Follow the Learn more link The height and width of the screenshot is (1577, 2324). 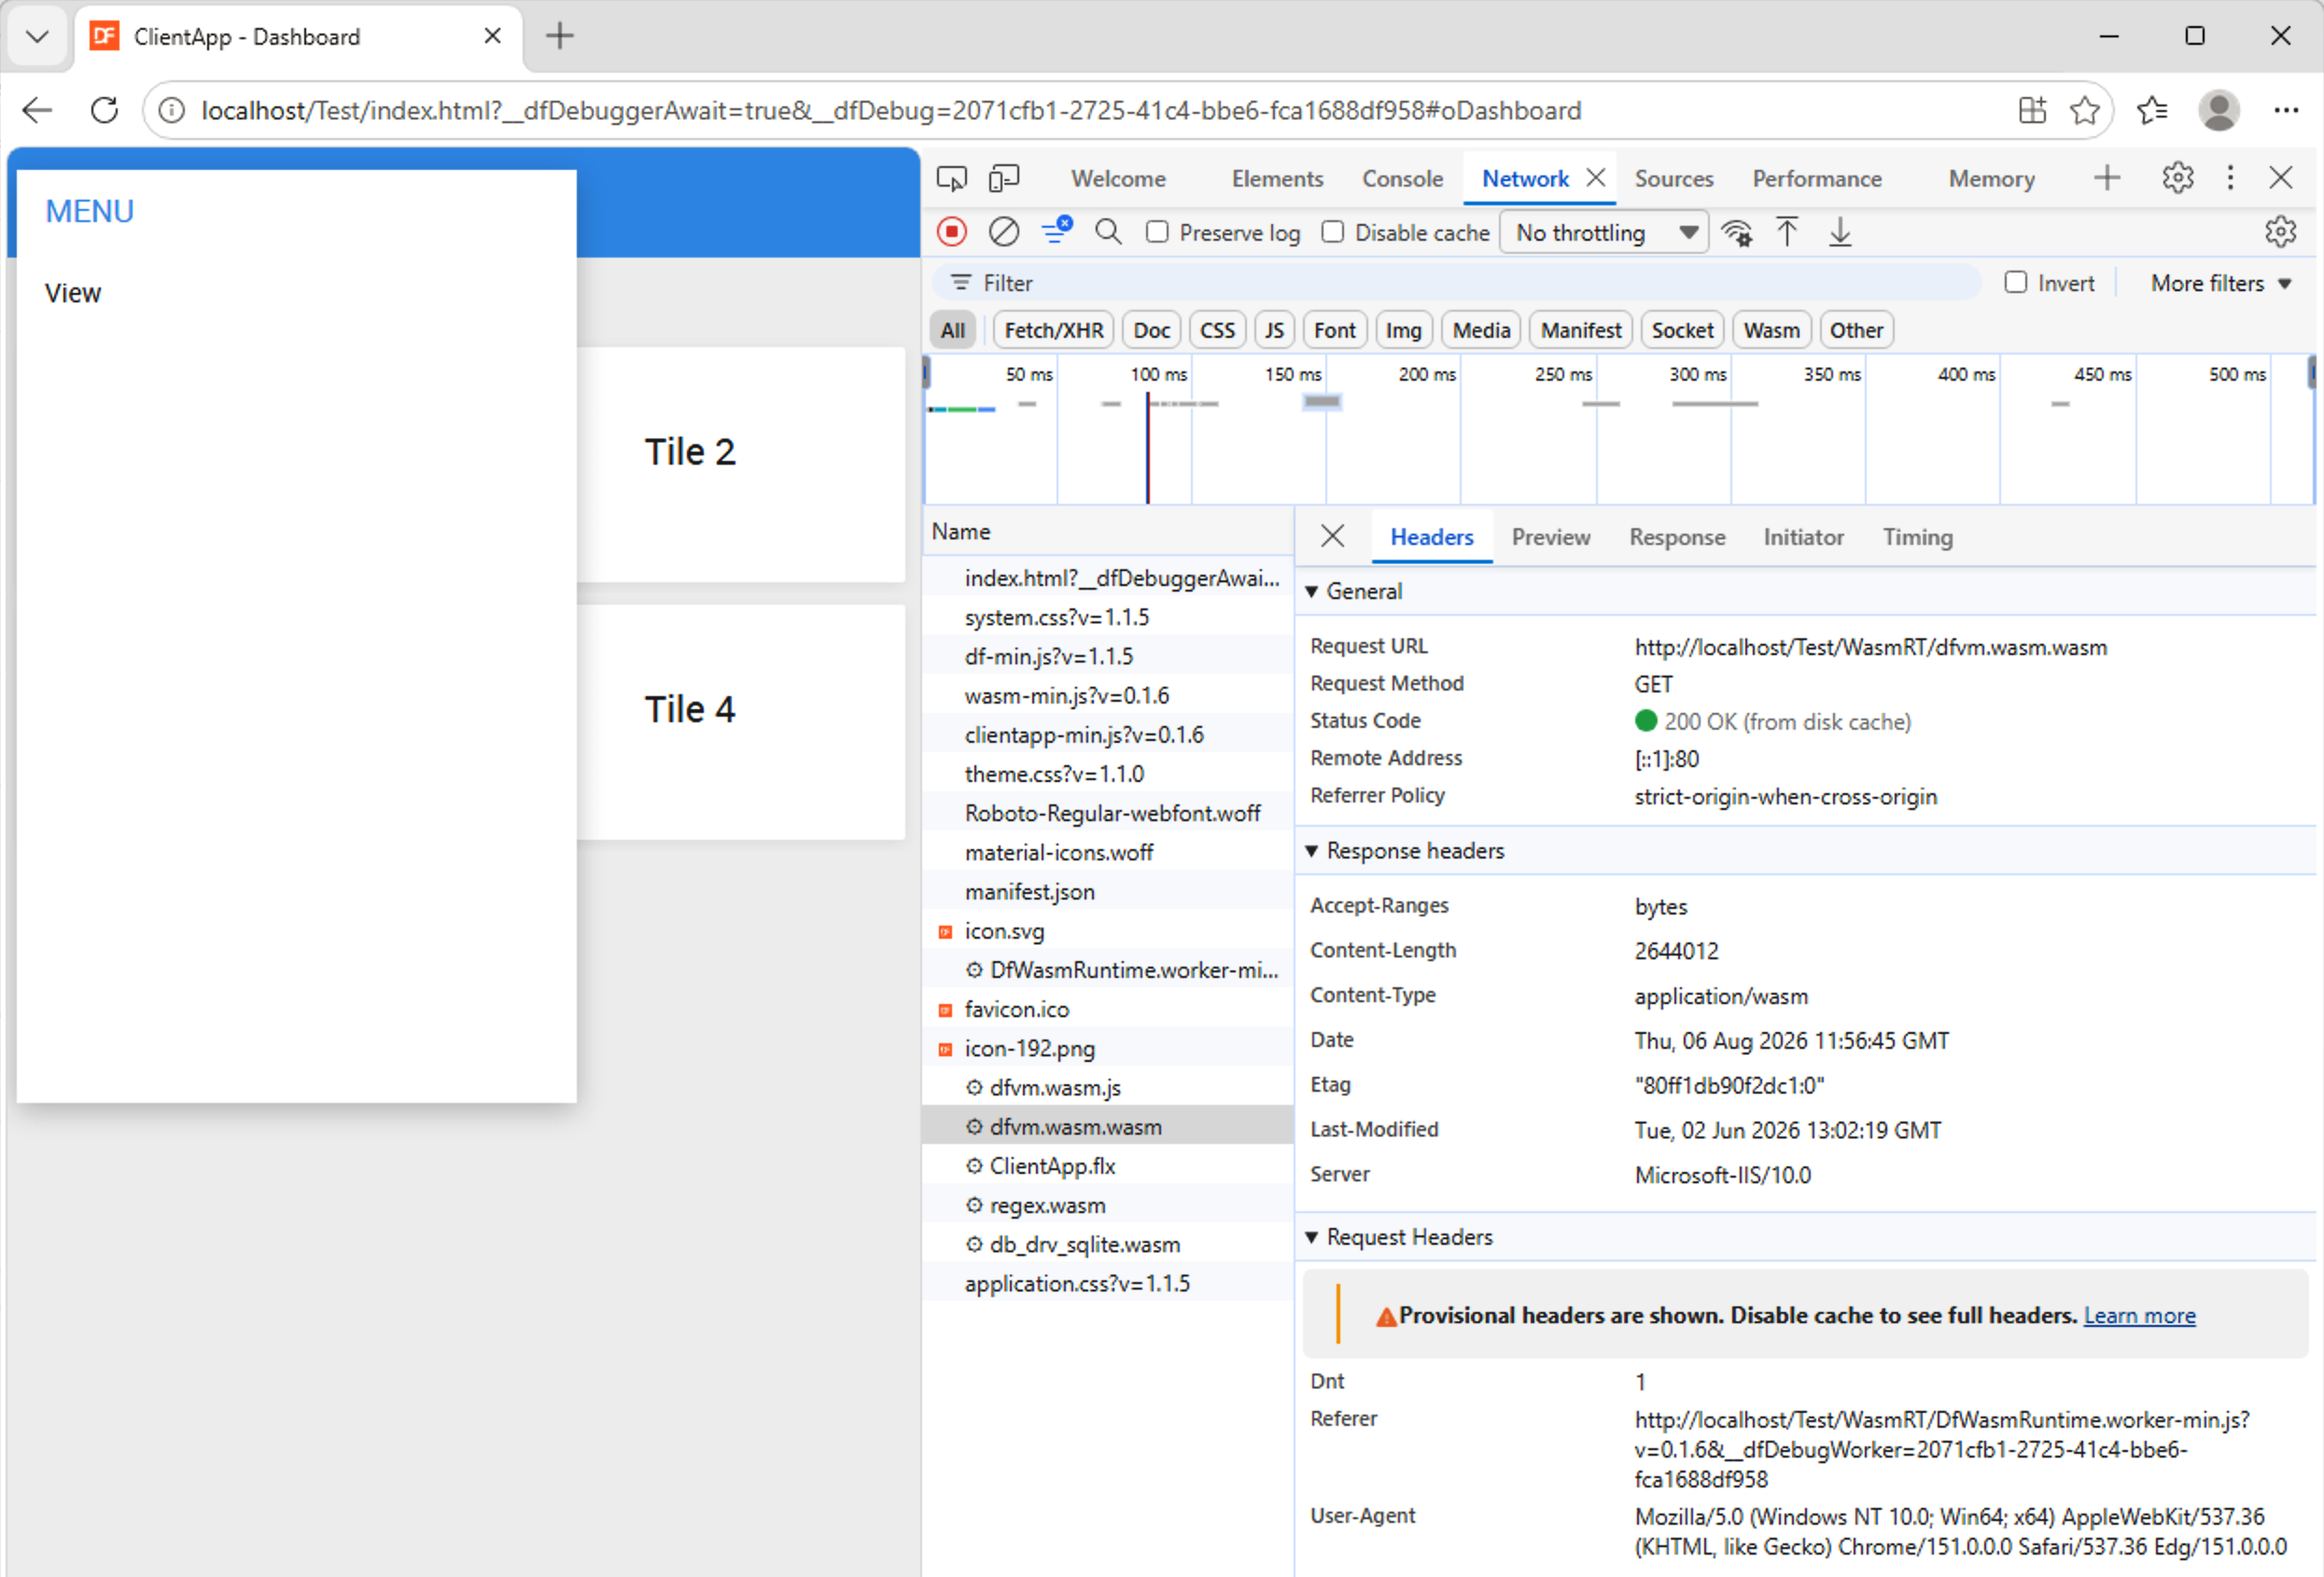[2139, 1316]
